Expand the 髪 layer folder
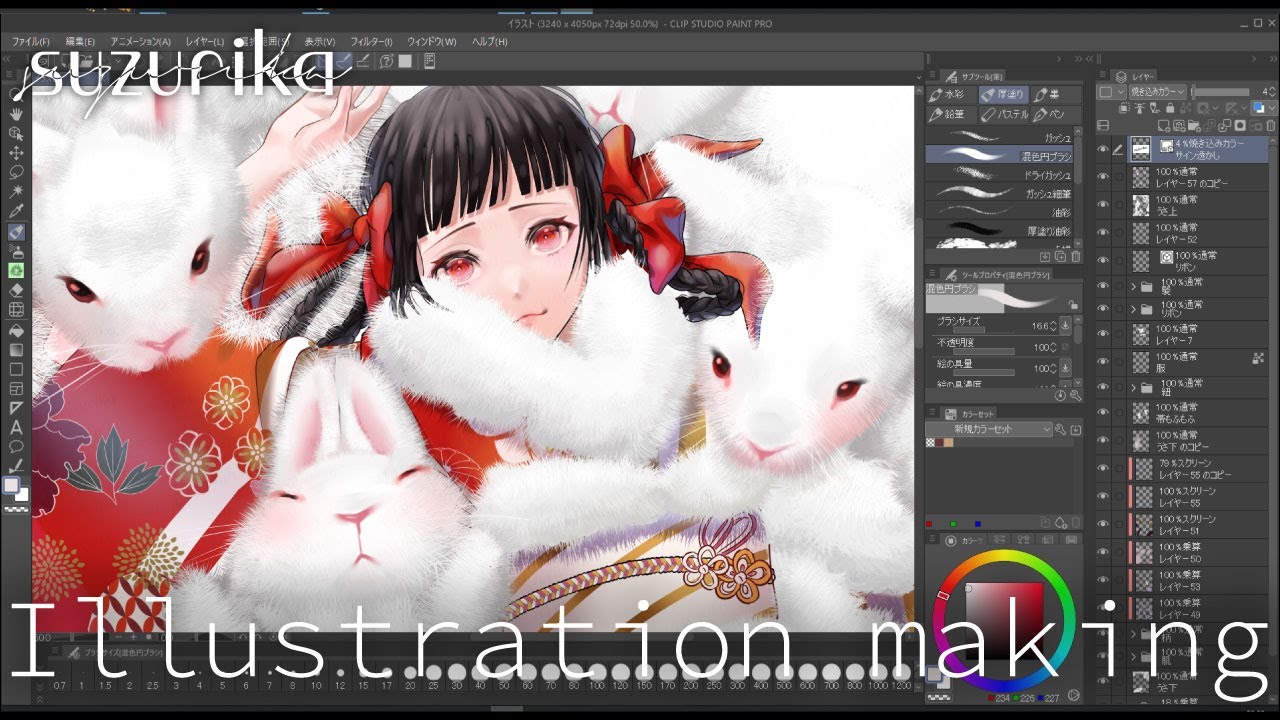1280x720 pixels. 1134,286
